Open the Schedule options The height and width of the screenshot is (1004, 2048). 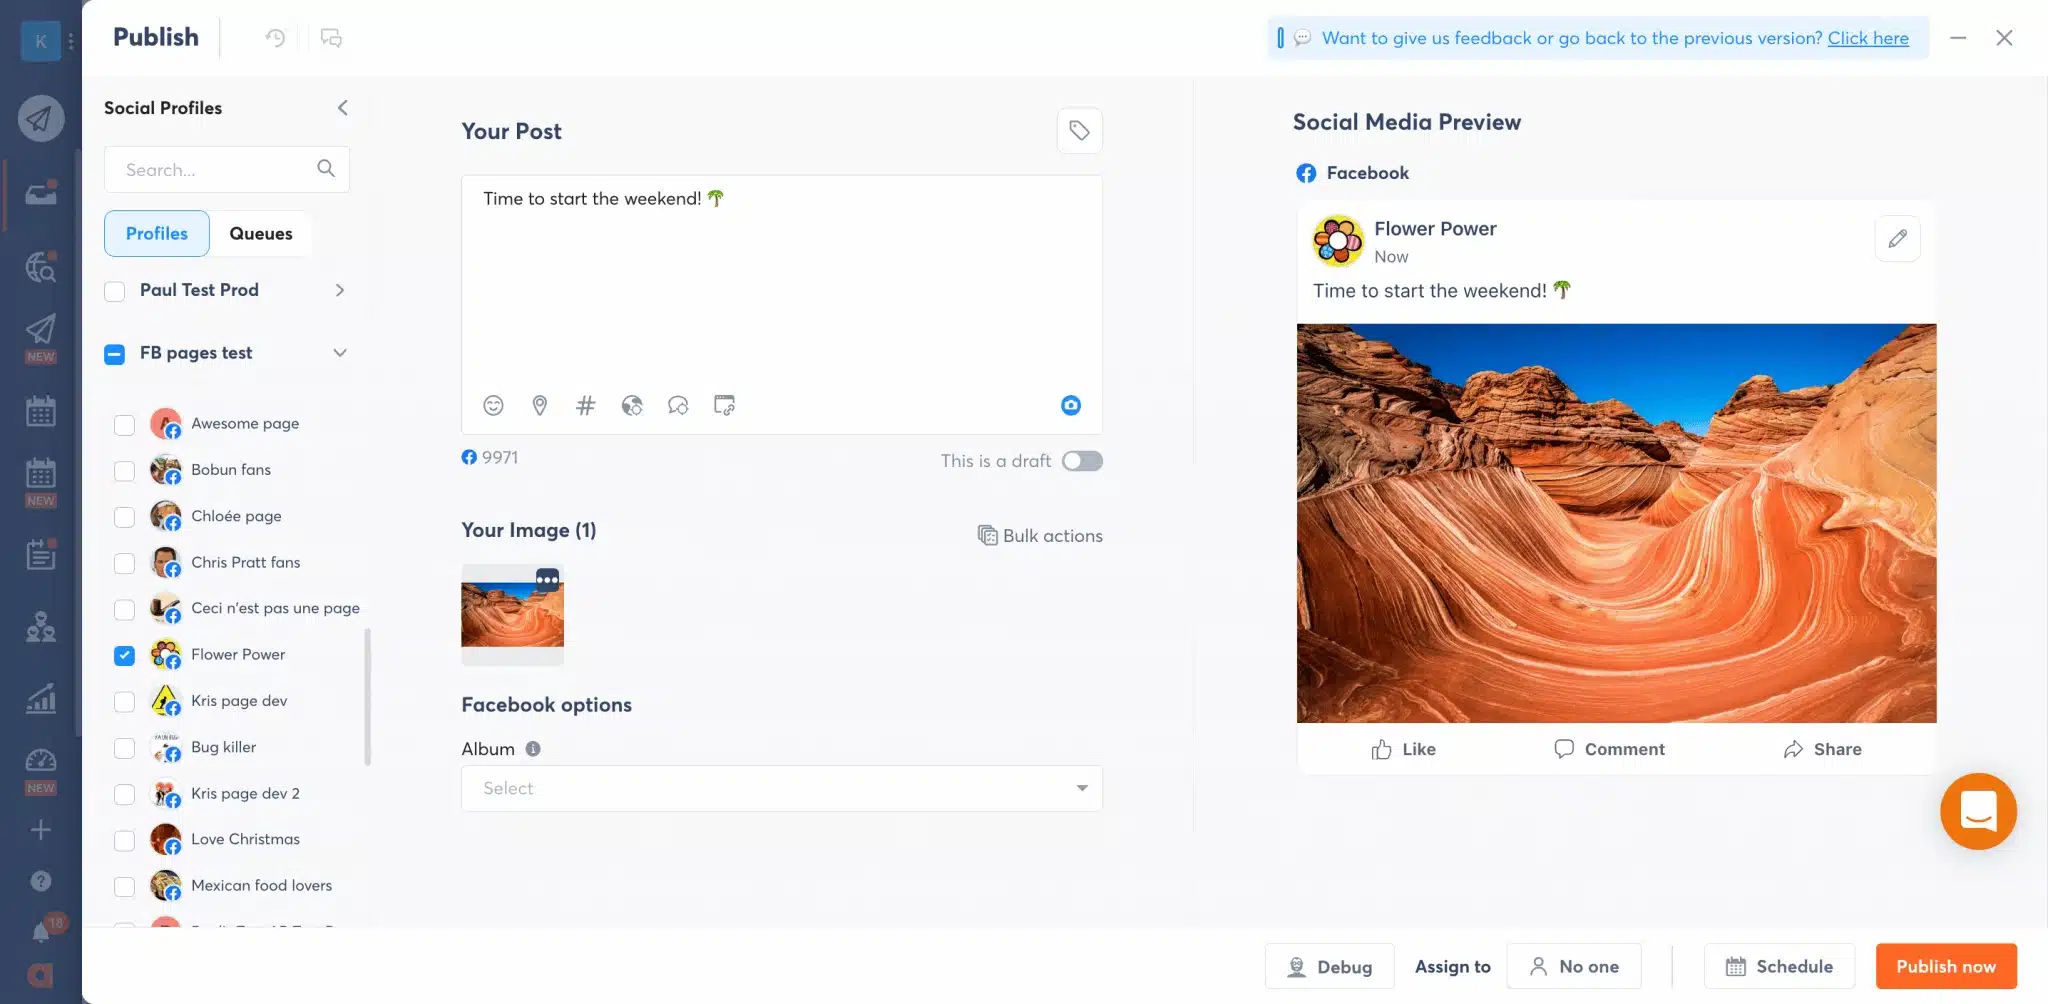pyautogui.click(x=1779, y=966)
